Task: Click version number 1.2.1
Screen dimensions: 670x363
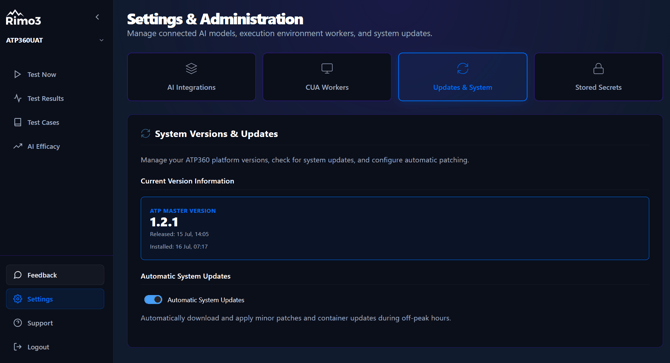Action: point(164,222)
